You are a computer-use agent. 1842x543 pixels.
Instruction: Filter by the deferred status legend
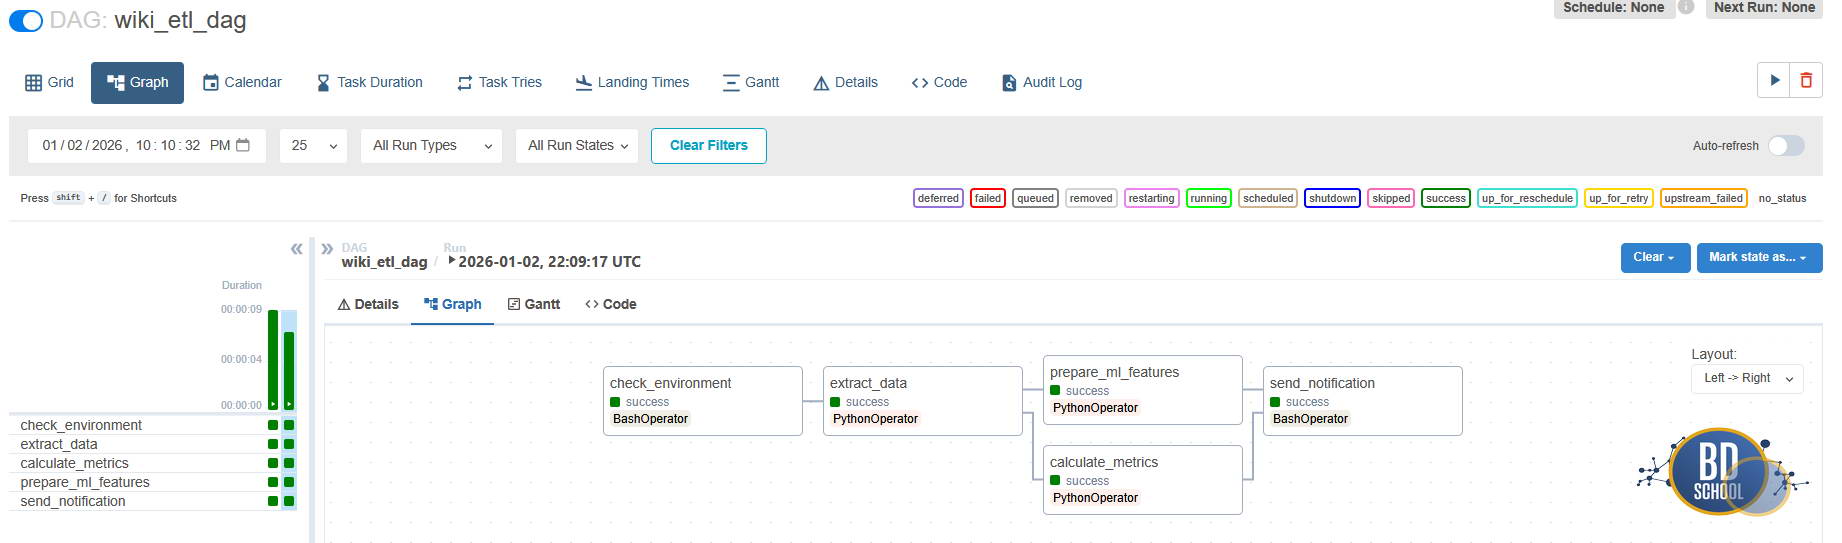[x=938, y=198]
